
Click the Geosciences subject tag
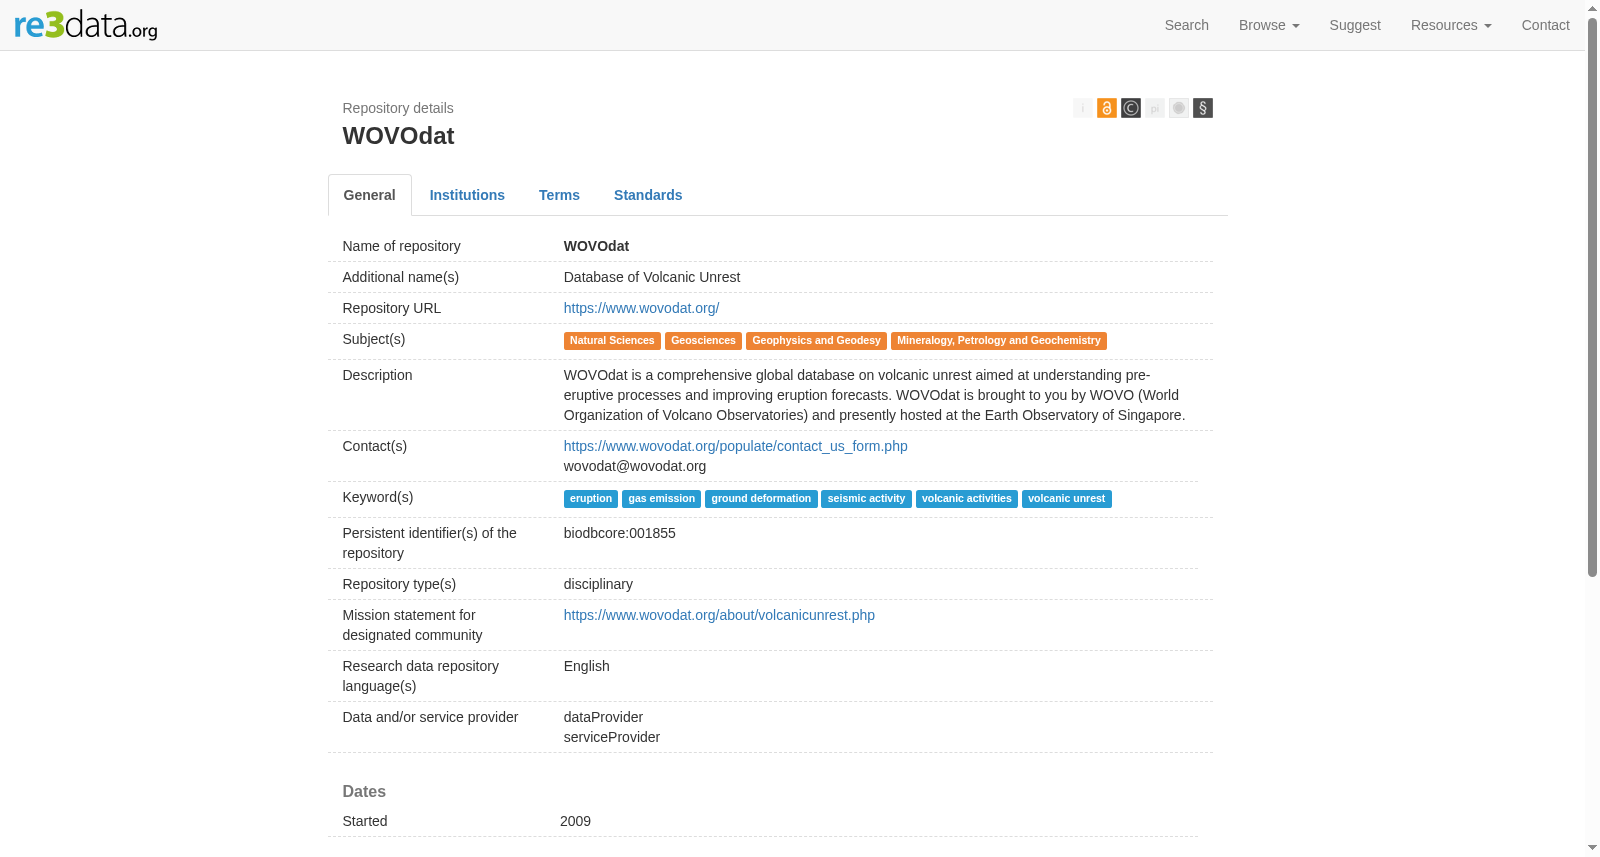(x=703, y=341)
